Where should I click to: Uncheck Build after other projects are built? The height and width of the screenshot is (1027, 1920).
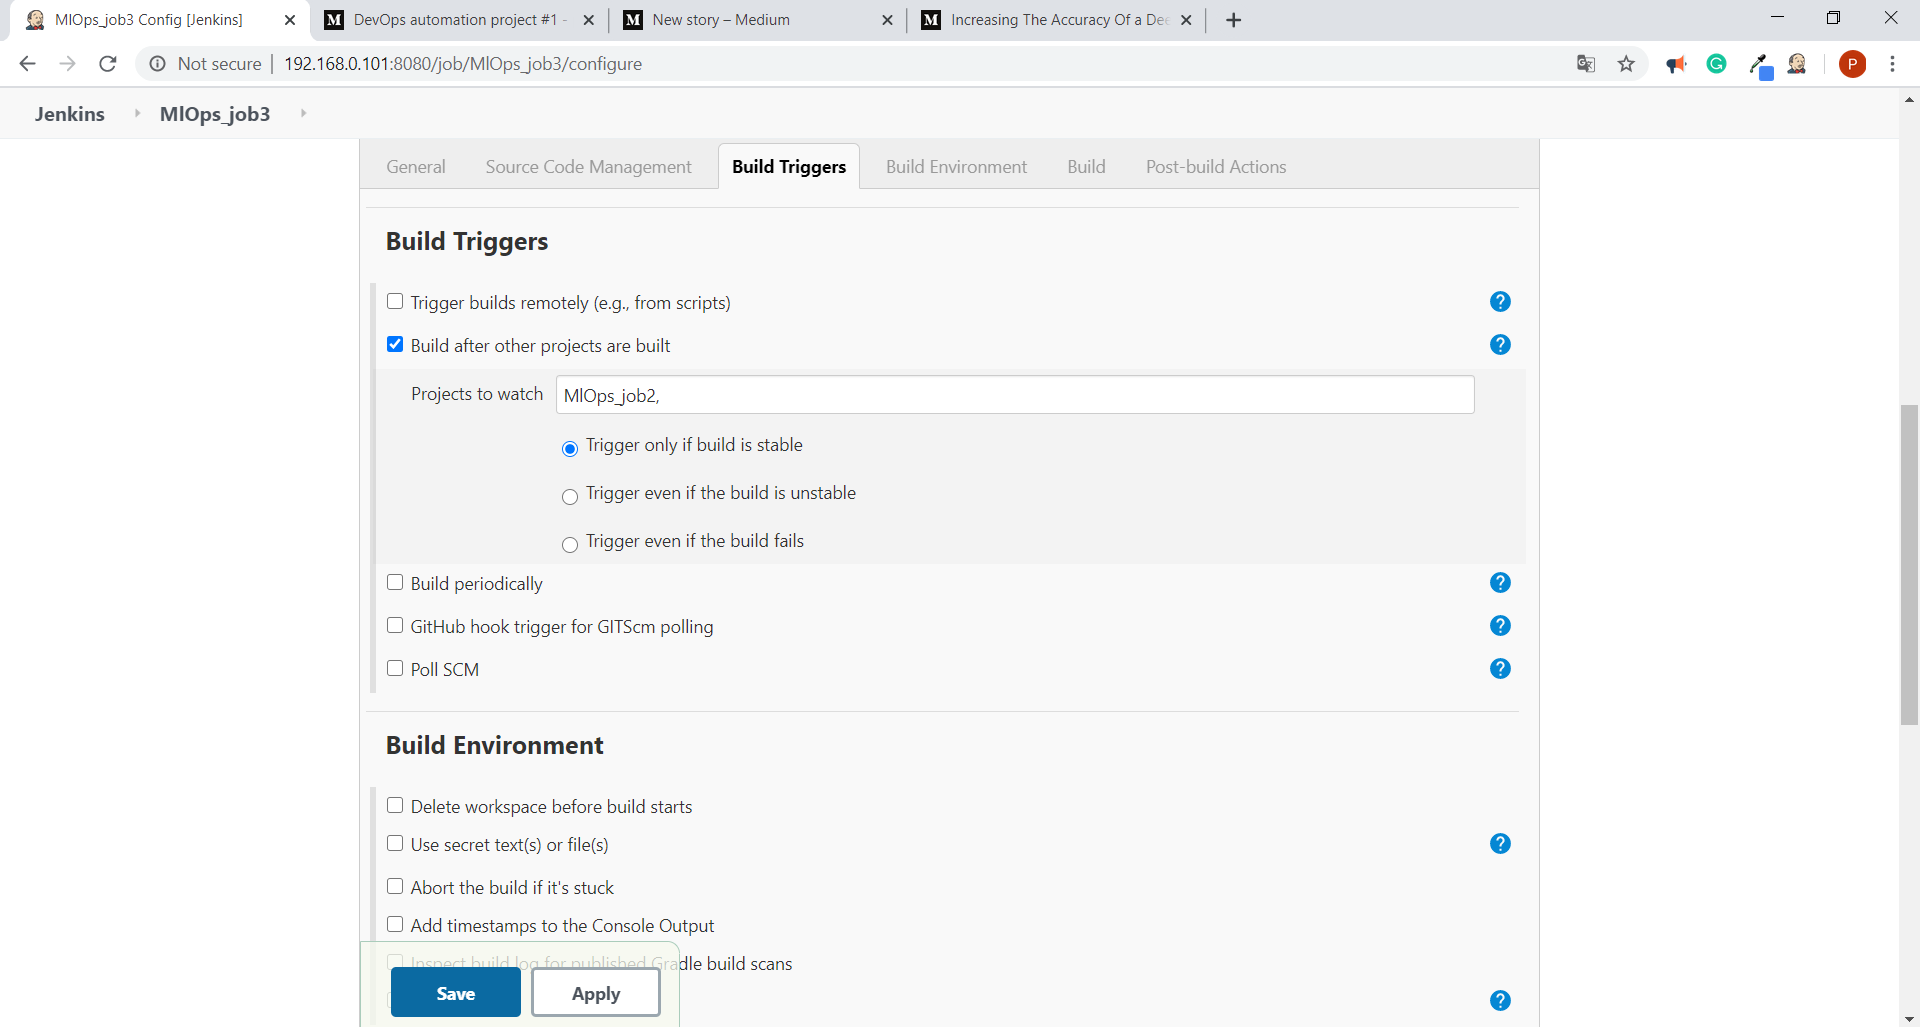(x=395, y=344)
